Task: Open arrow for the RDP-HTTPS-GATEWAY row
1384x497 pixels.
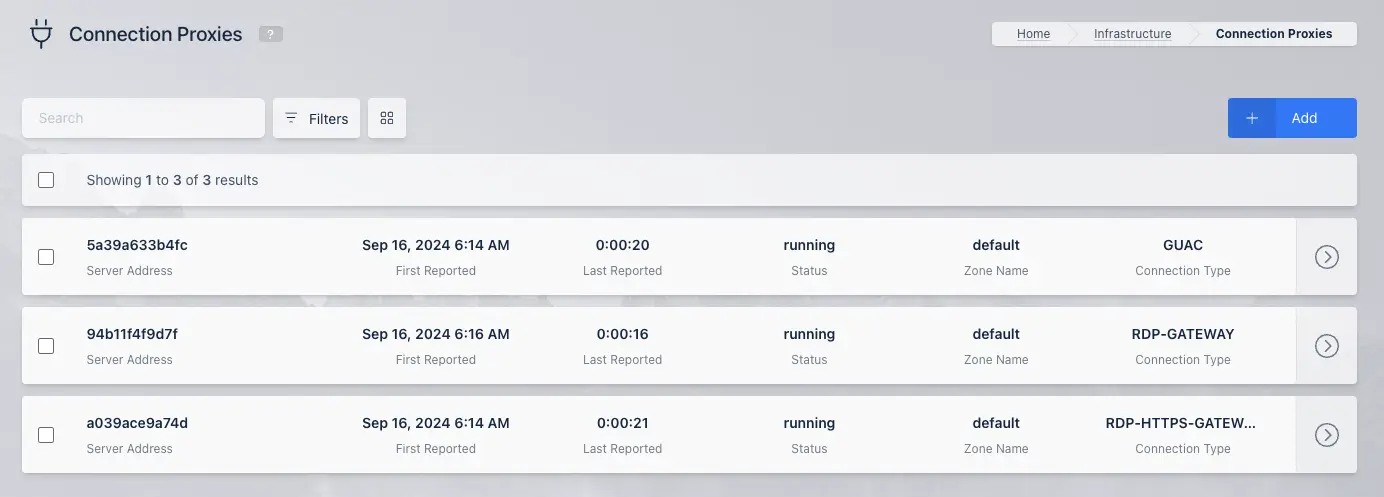Action: click(x=1326, y=435)
